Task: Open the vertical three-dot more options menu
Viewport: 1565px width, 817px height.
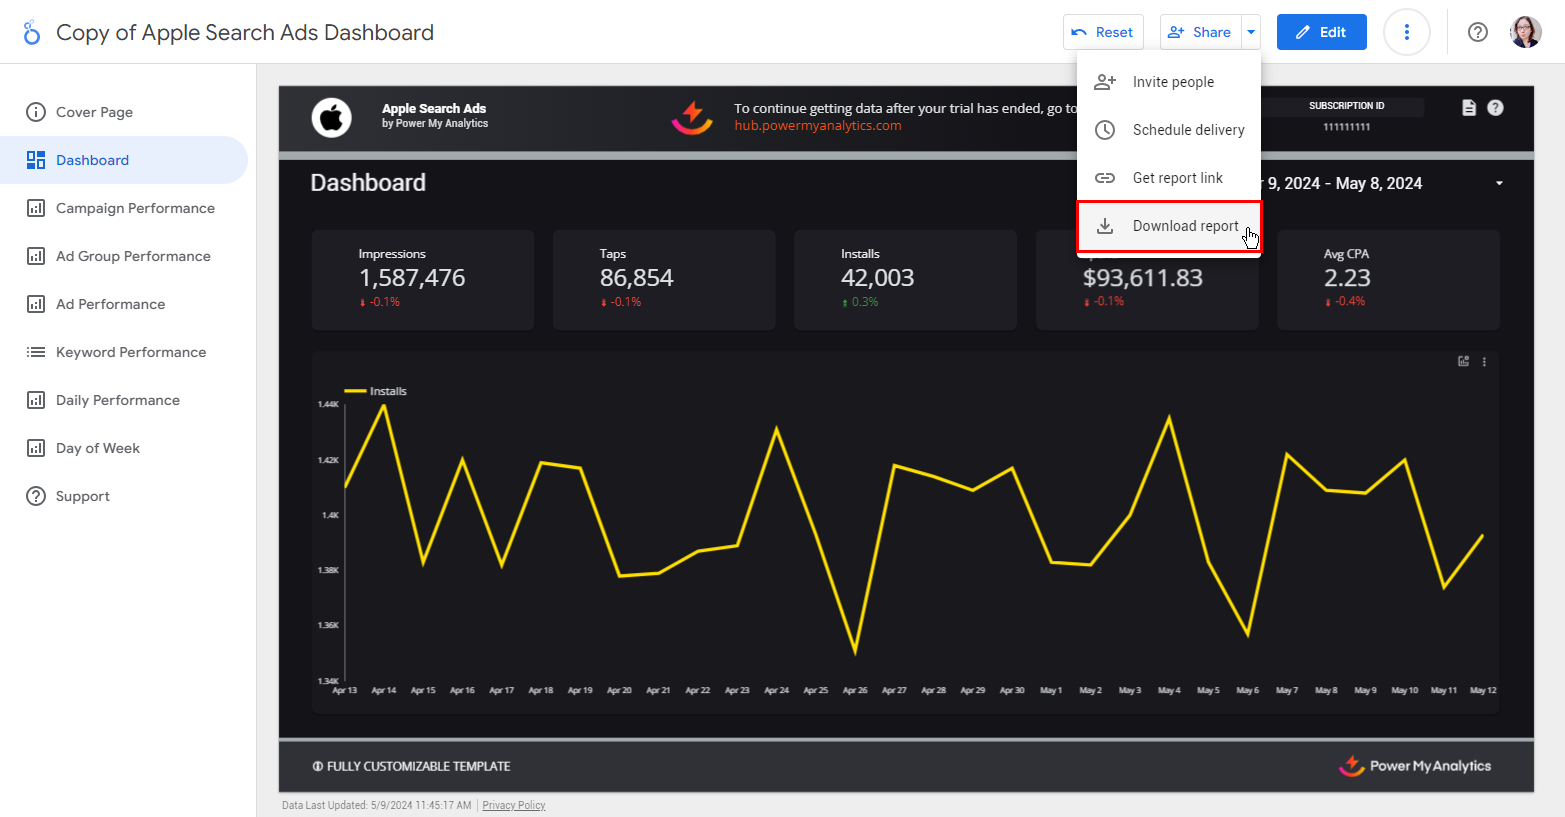Action: click(1406, 32)
